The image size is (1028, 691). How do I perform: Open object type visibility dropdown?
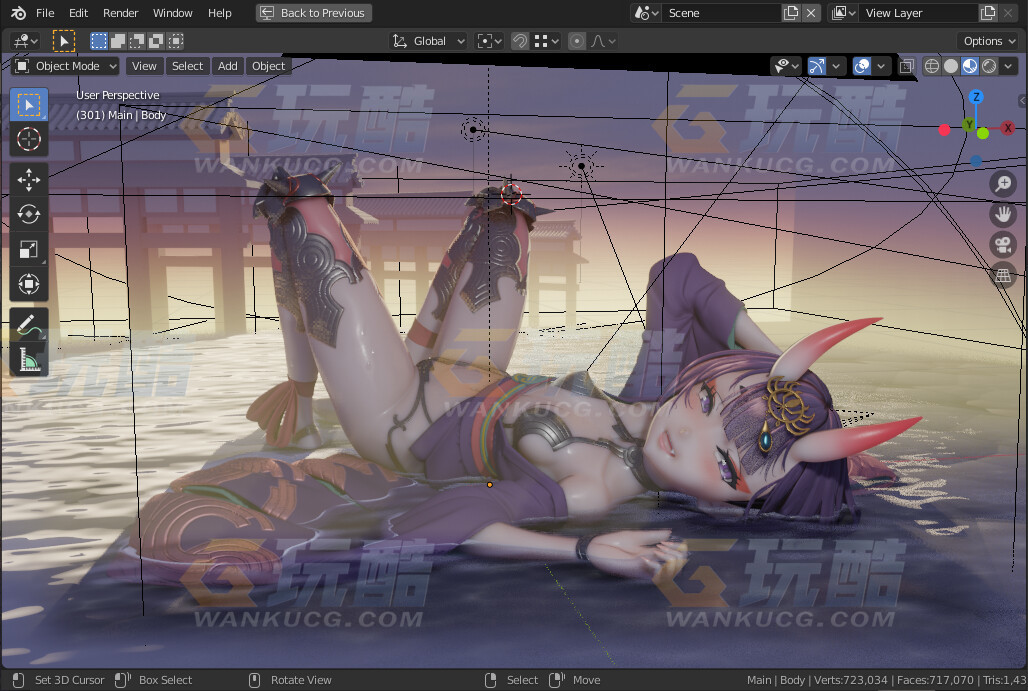coord(787,66)
